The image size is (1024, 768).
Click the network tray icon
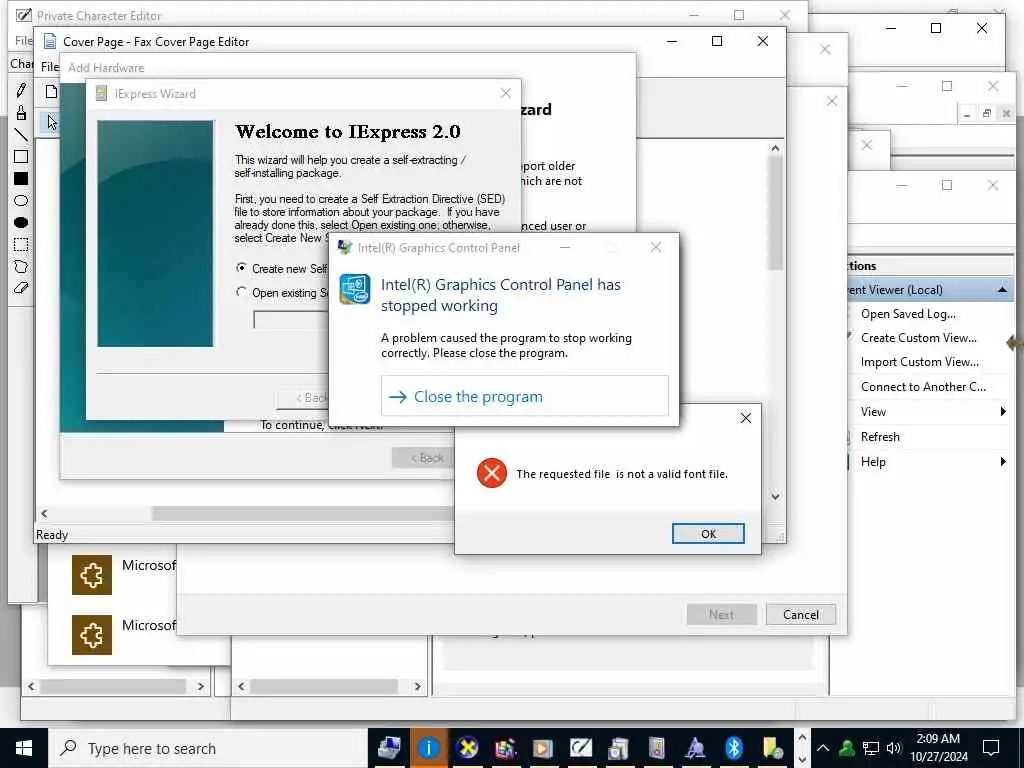coord(871,748)
